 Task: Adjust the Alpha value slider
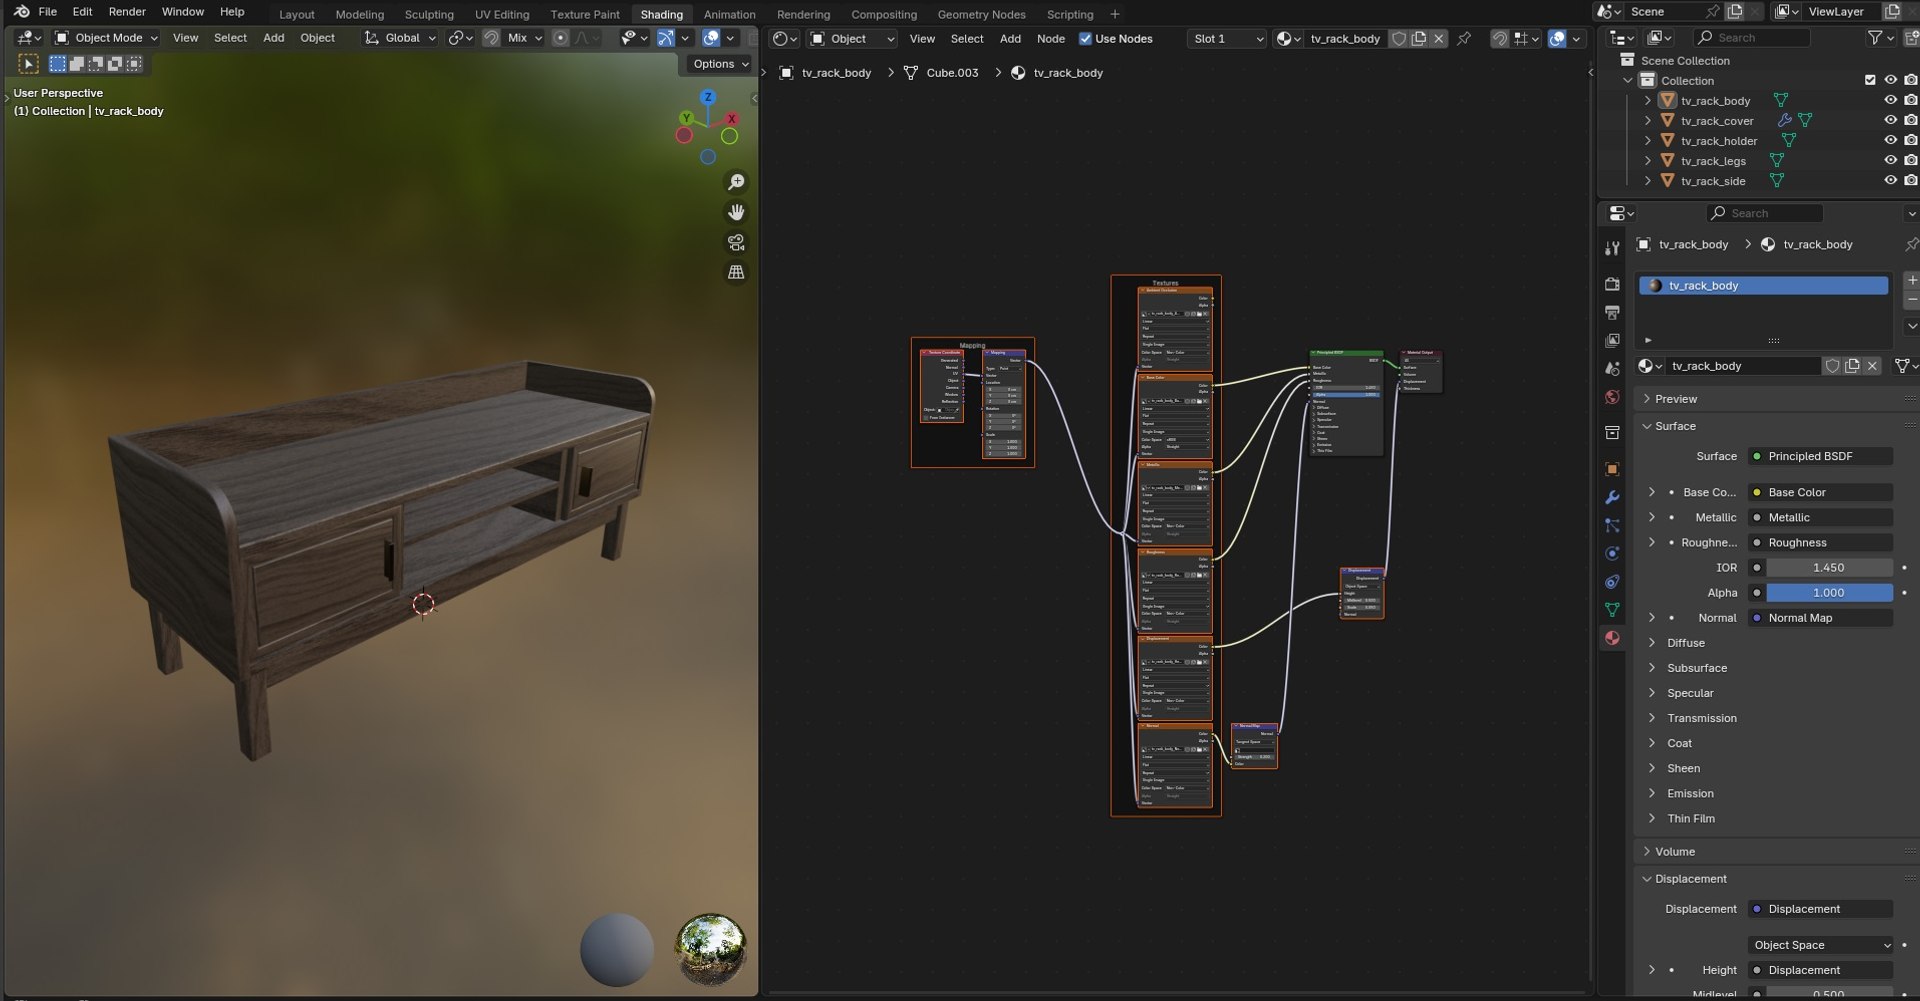pos(1829,593)
